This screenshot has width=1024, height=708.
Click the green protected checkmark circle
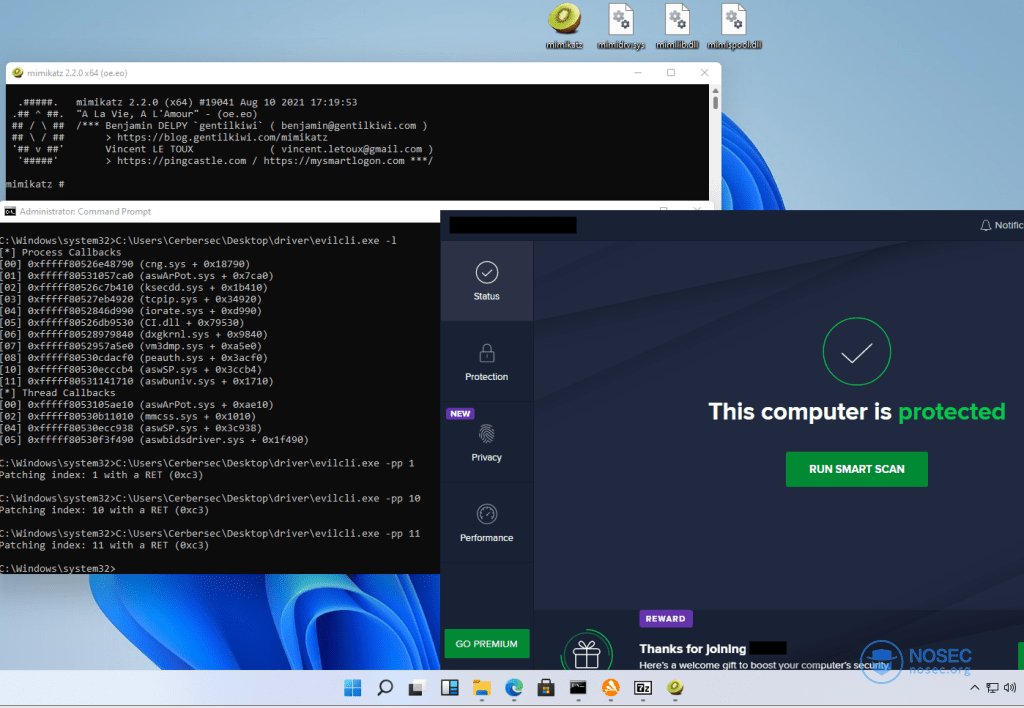coord(856,351)
